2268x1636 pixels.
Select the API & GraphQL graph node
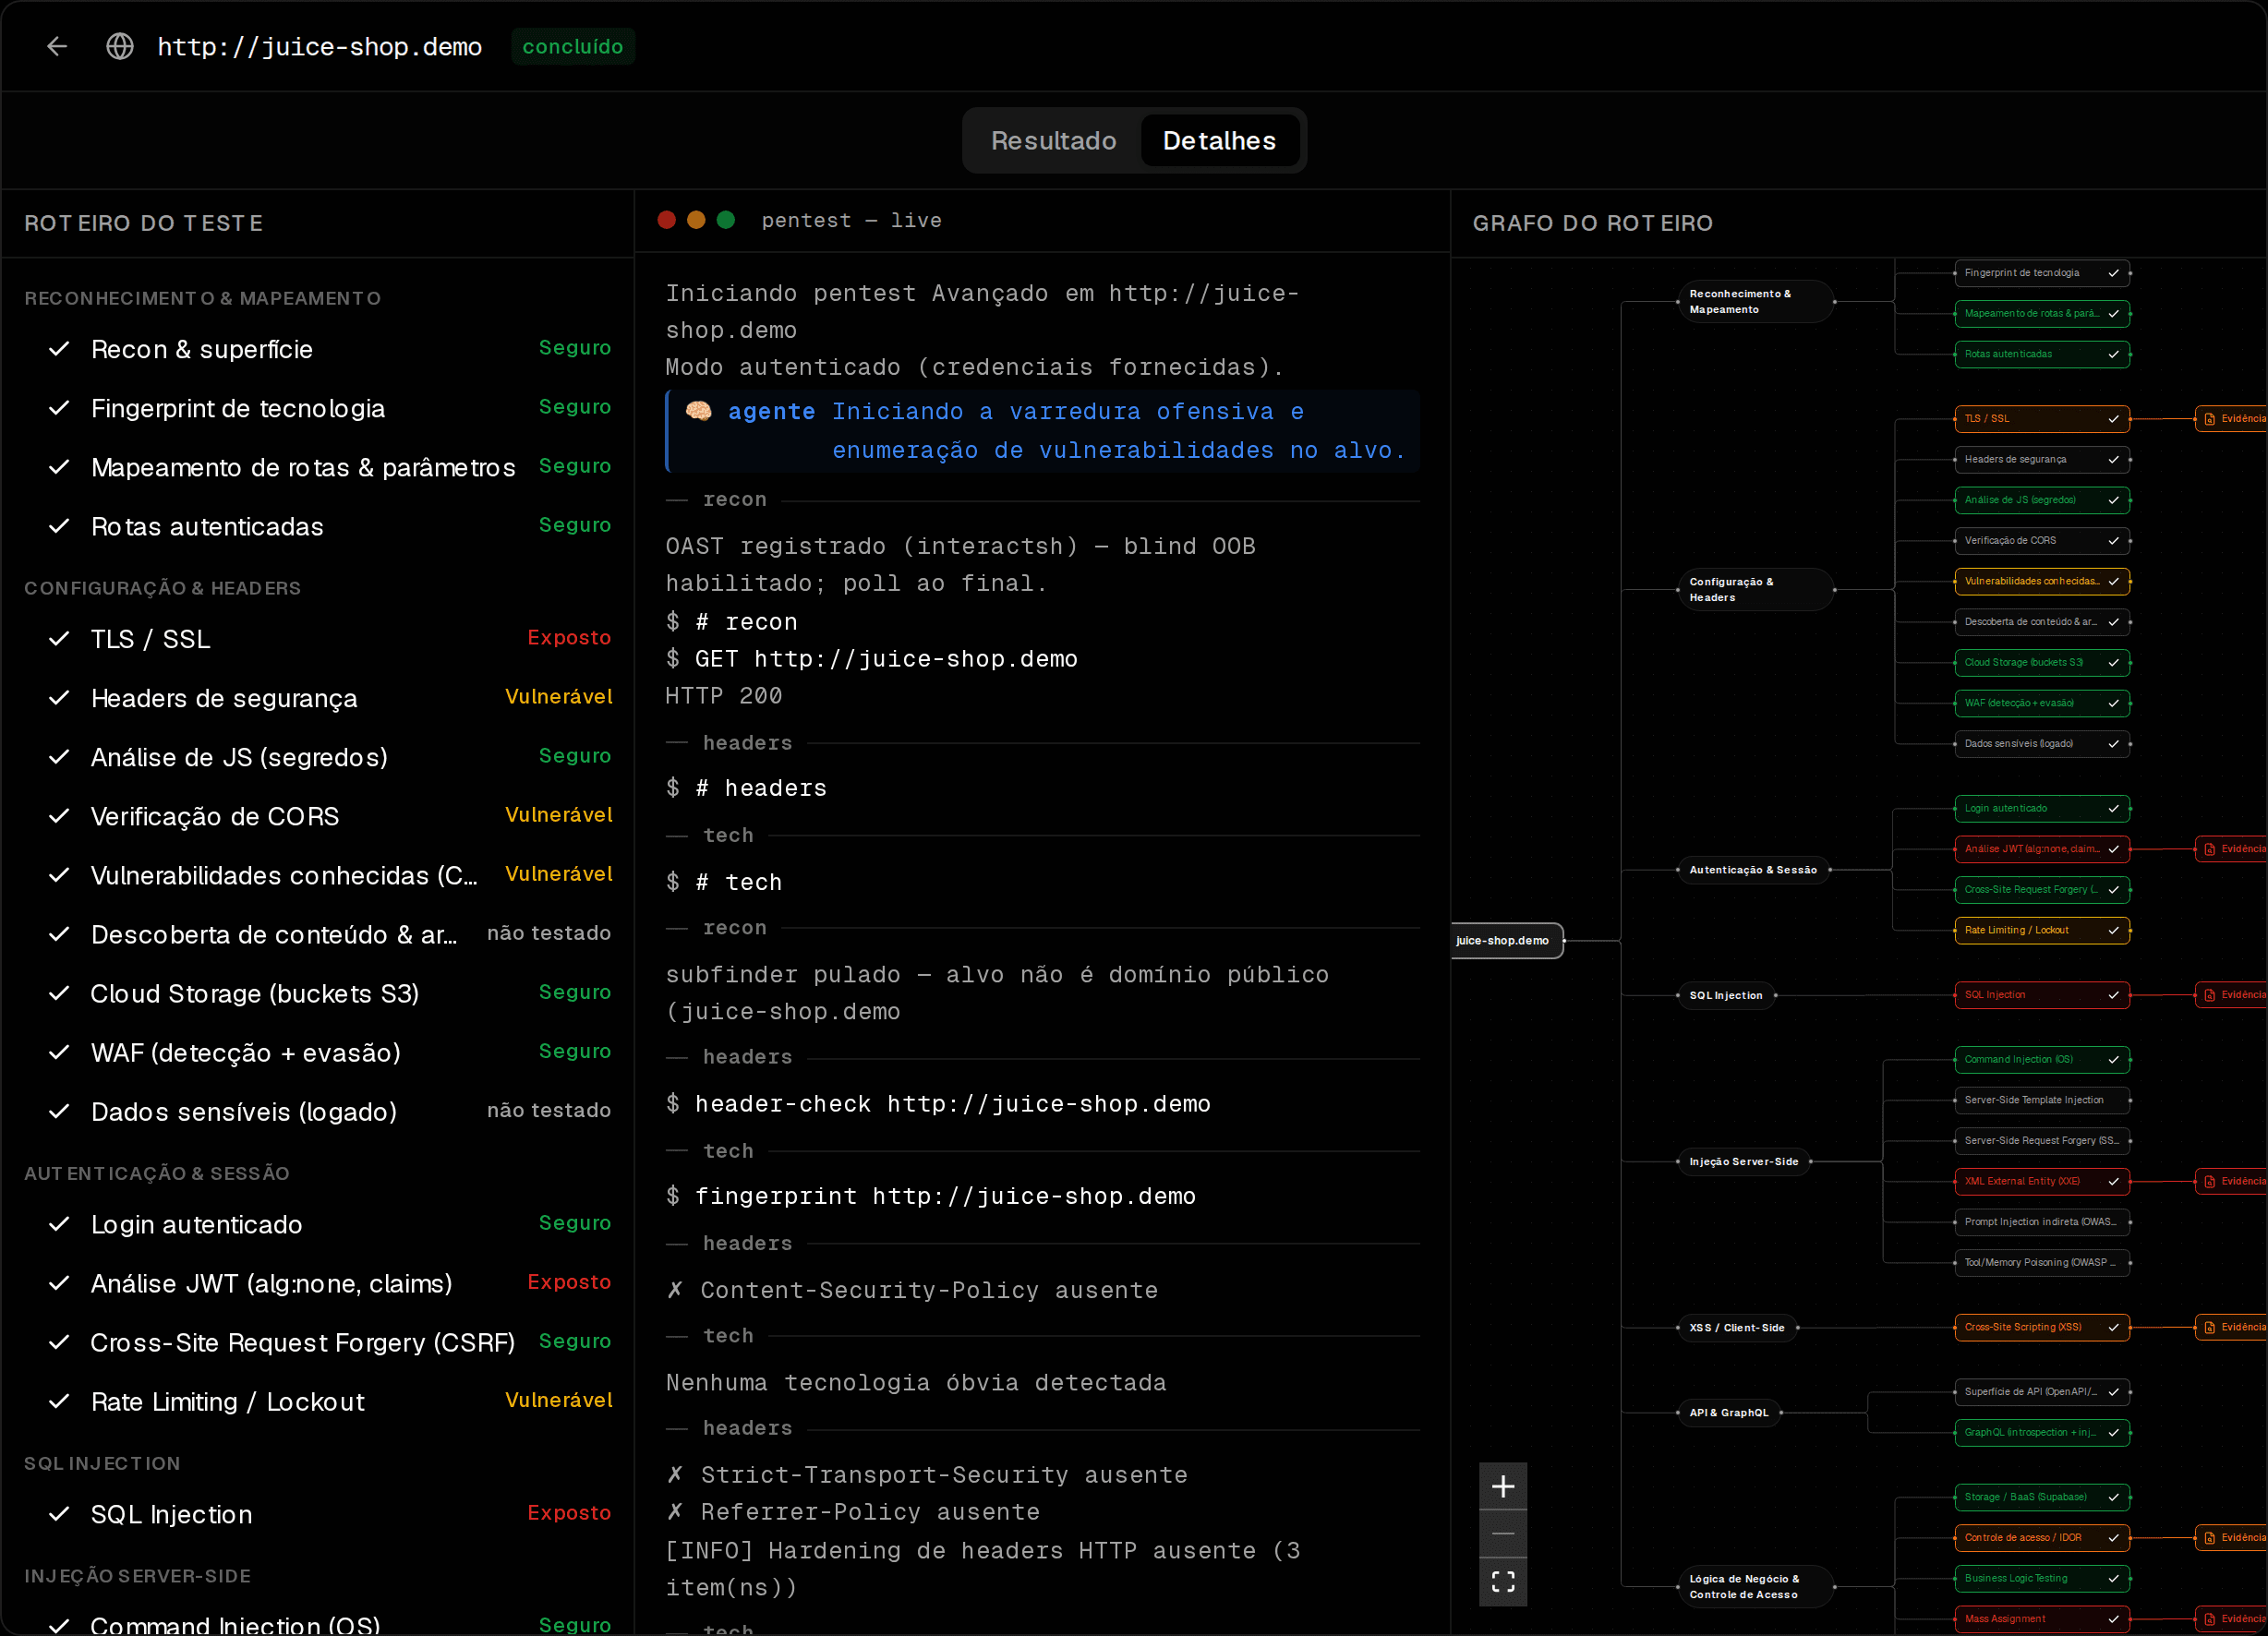point(1729,1412)
